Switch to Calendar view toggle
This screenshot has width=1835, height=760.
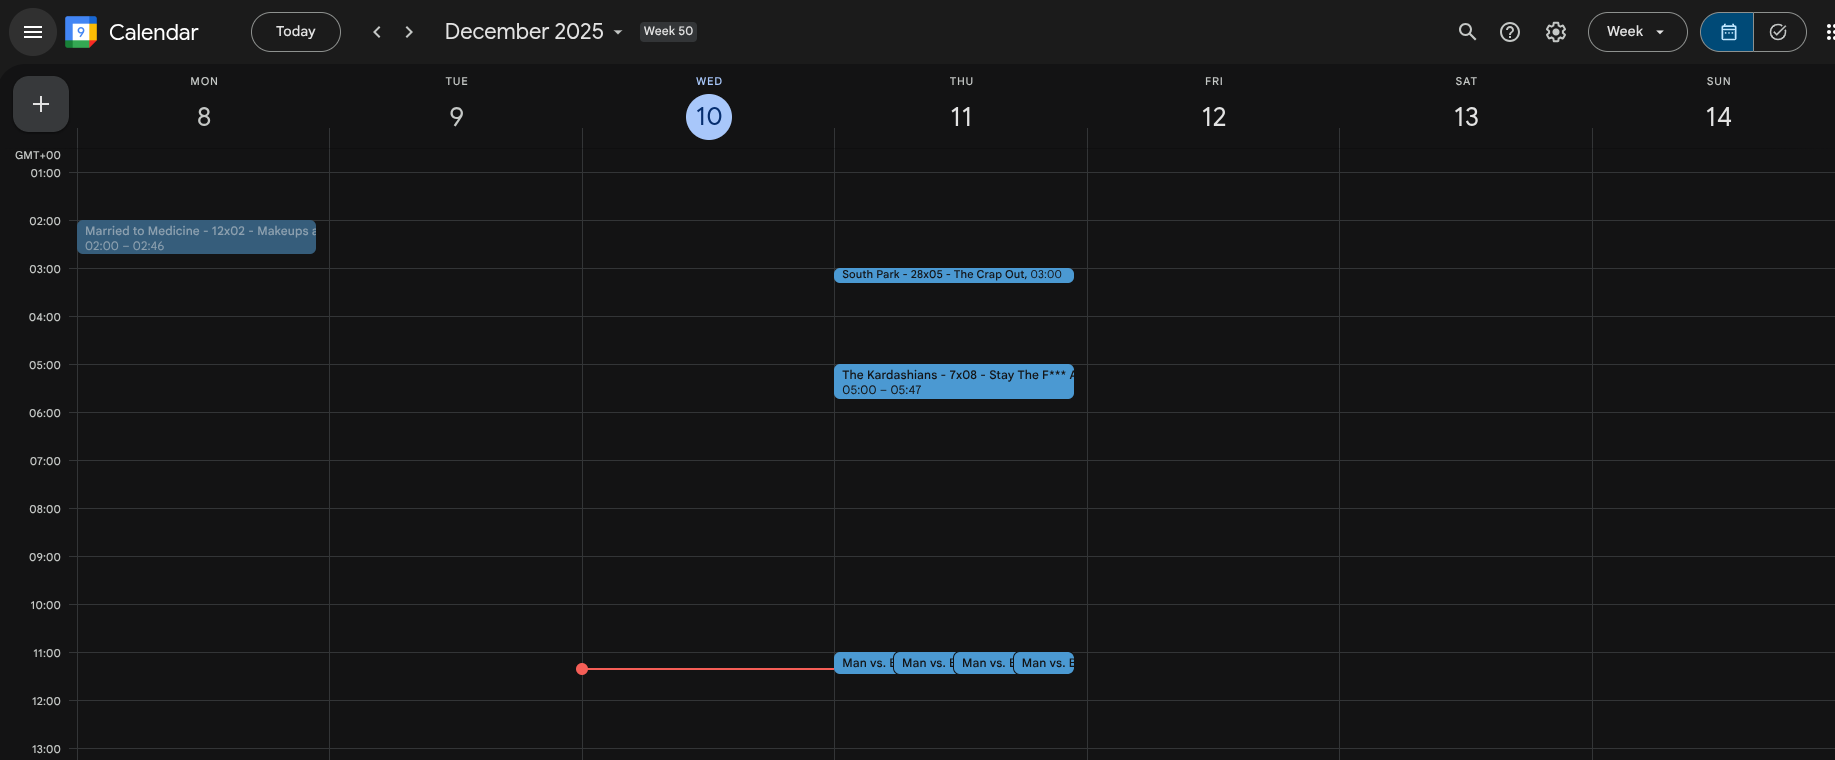pos(1728,32)
